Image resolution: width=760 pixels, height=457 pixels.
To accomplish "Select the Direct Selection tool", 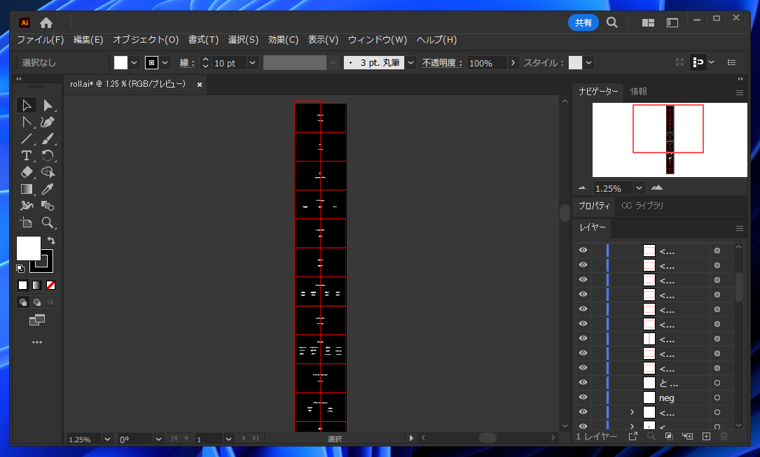I will tap(48, 105).
